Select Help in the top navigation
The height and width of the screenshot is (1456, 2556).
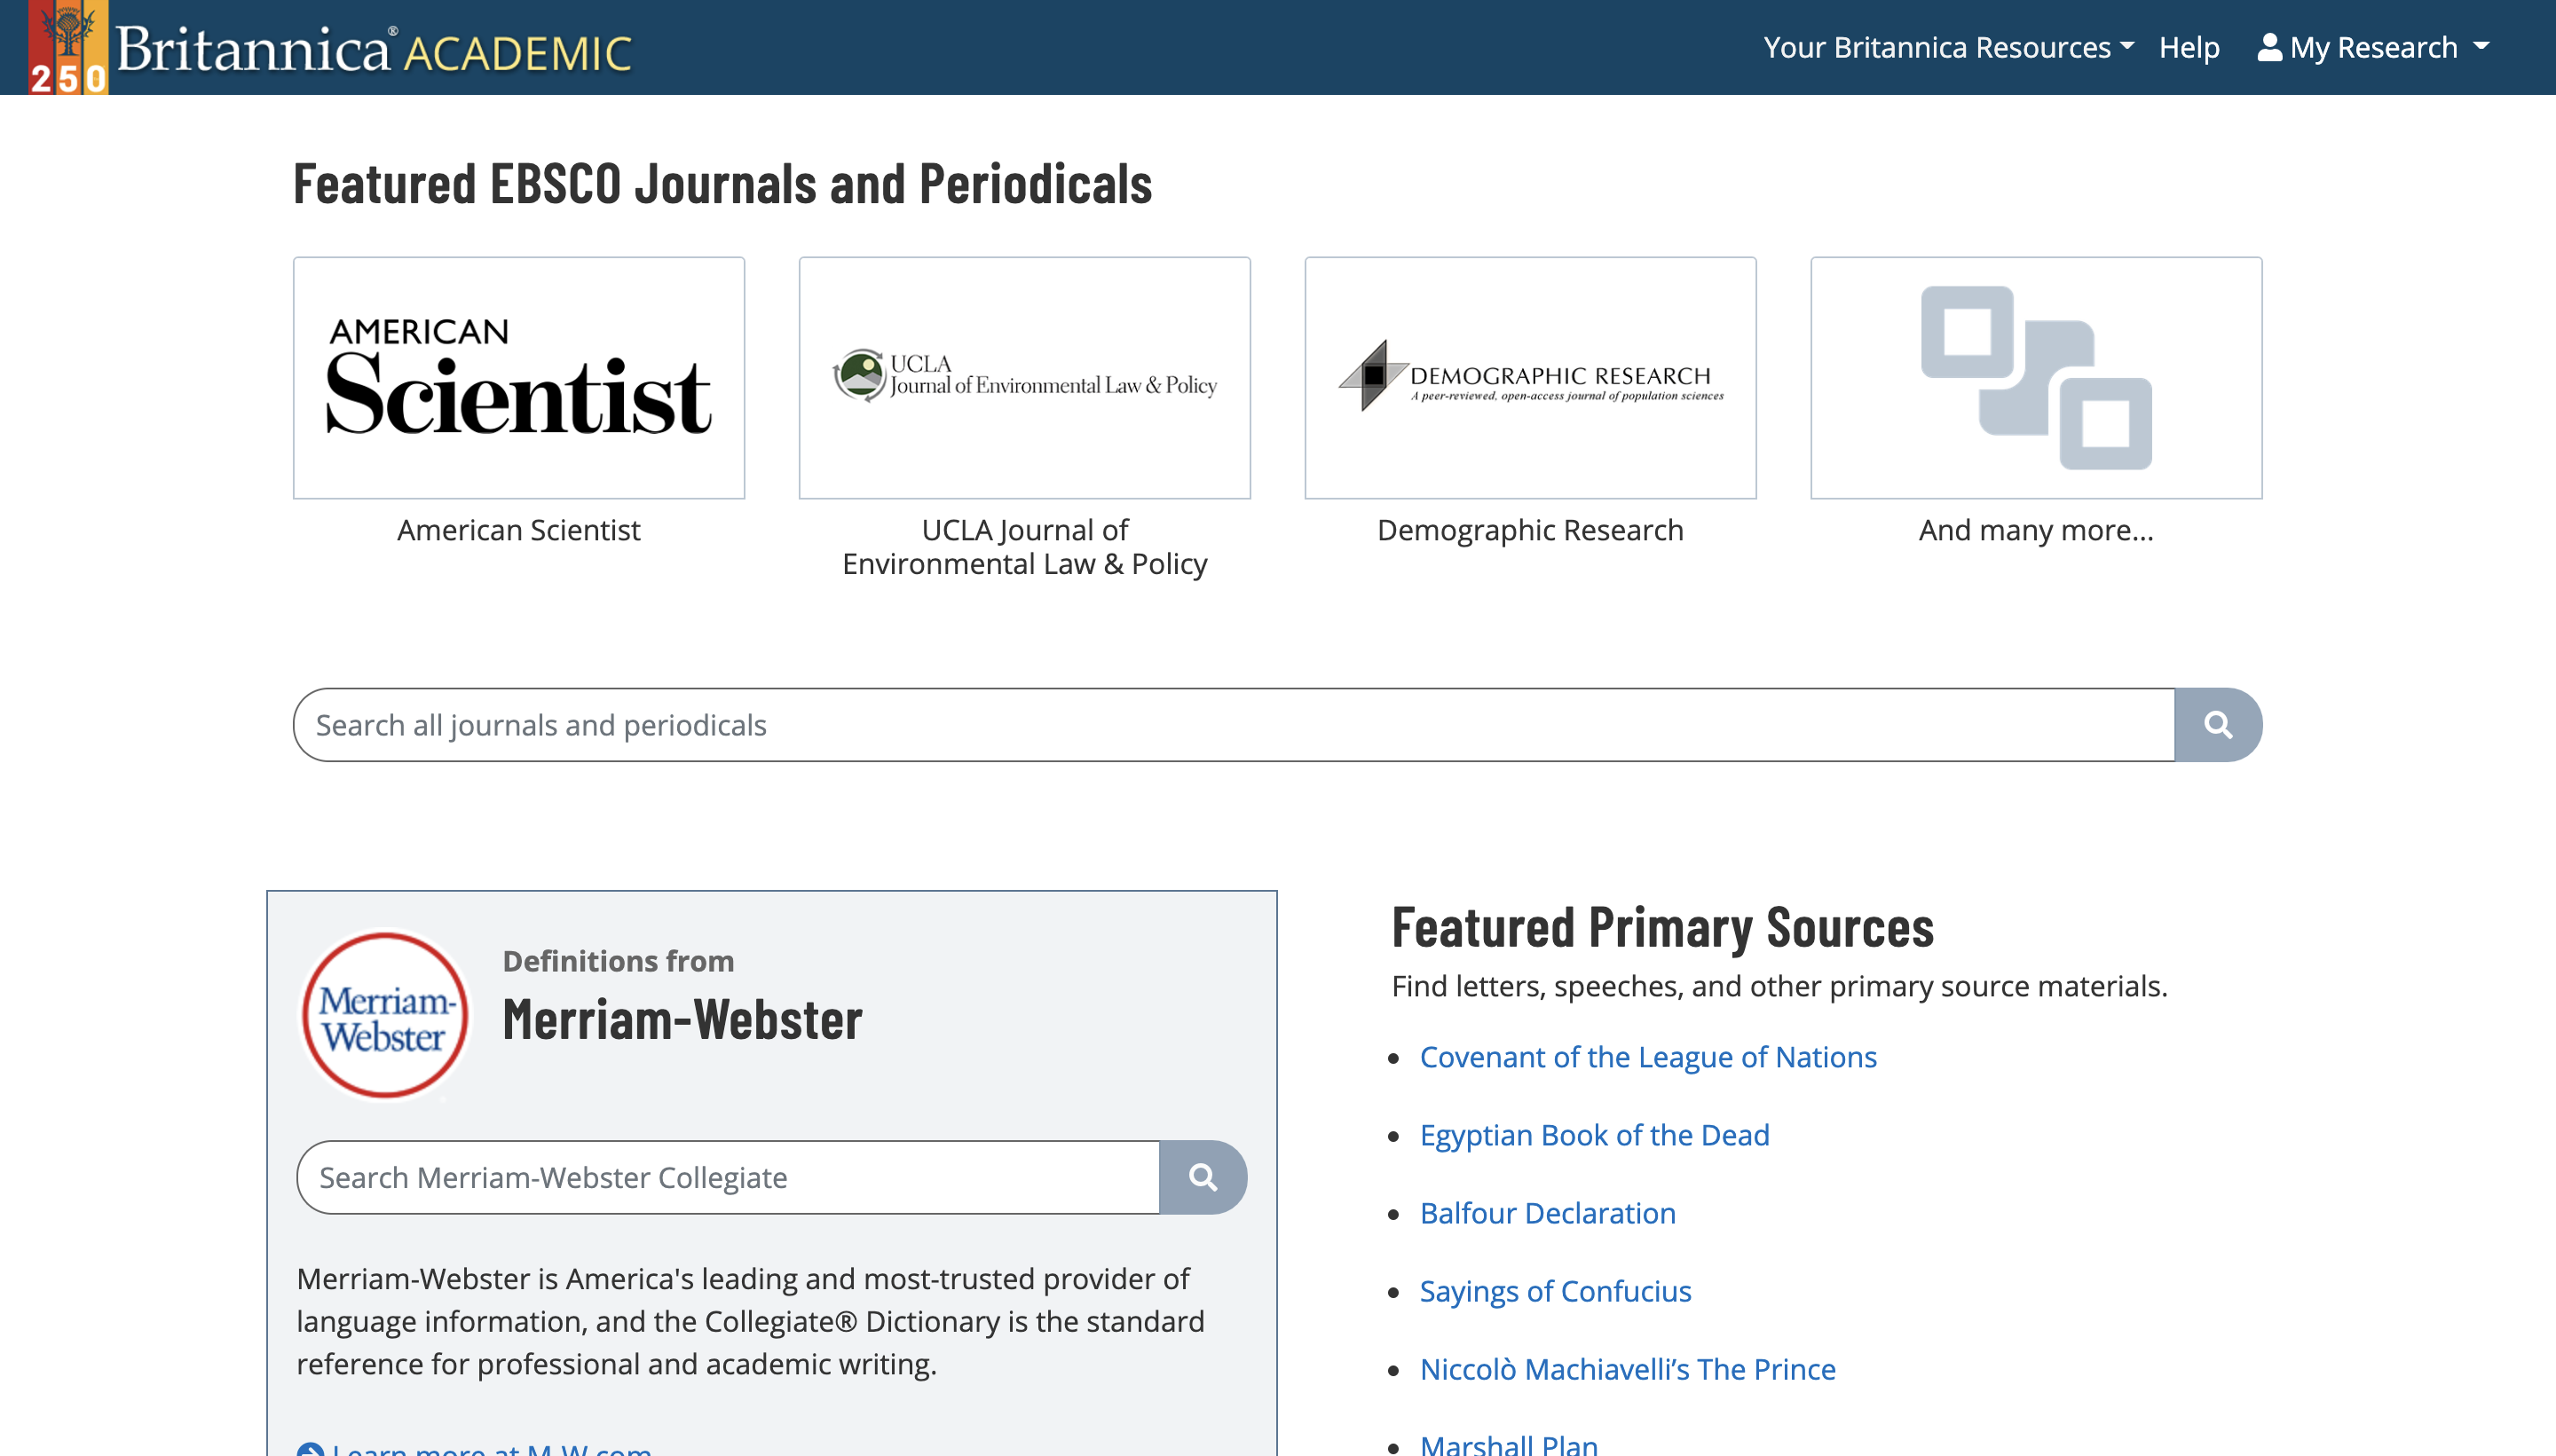[2190, 46]
